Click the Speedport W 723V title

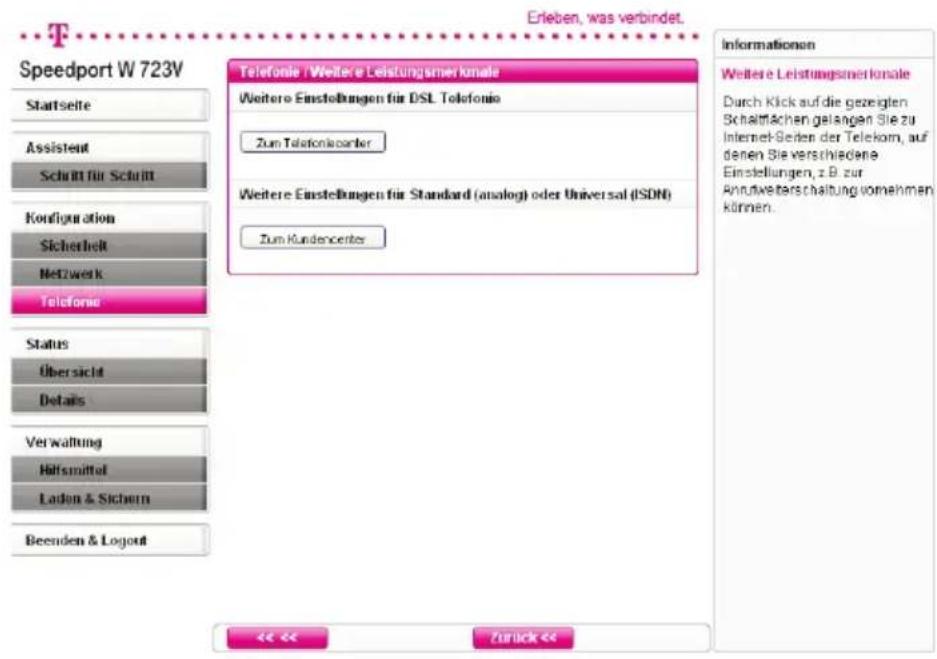pos(101,70)
